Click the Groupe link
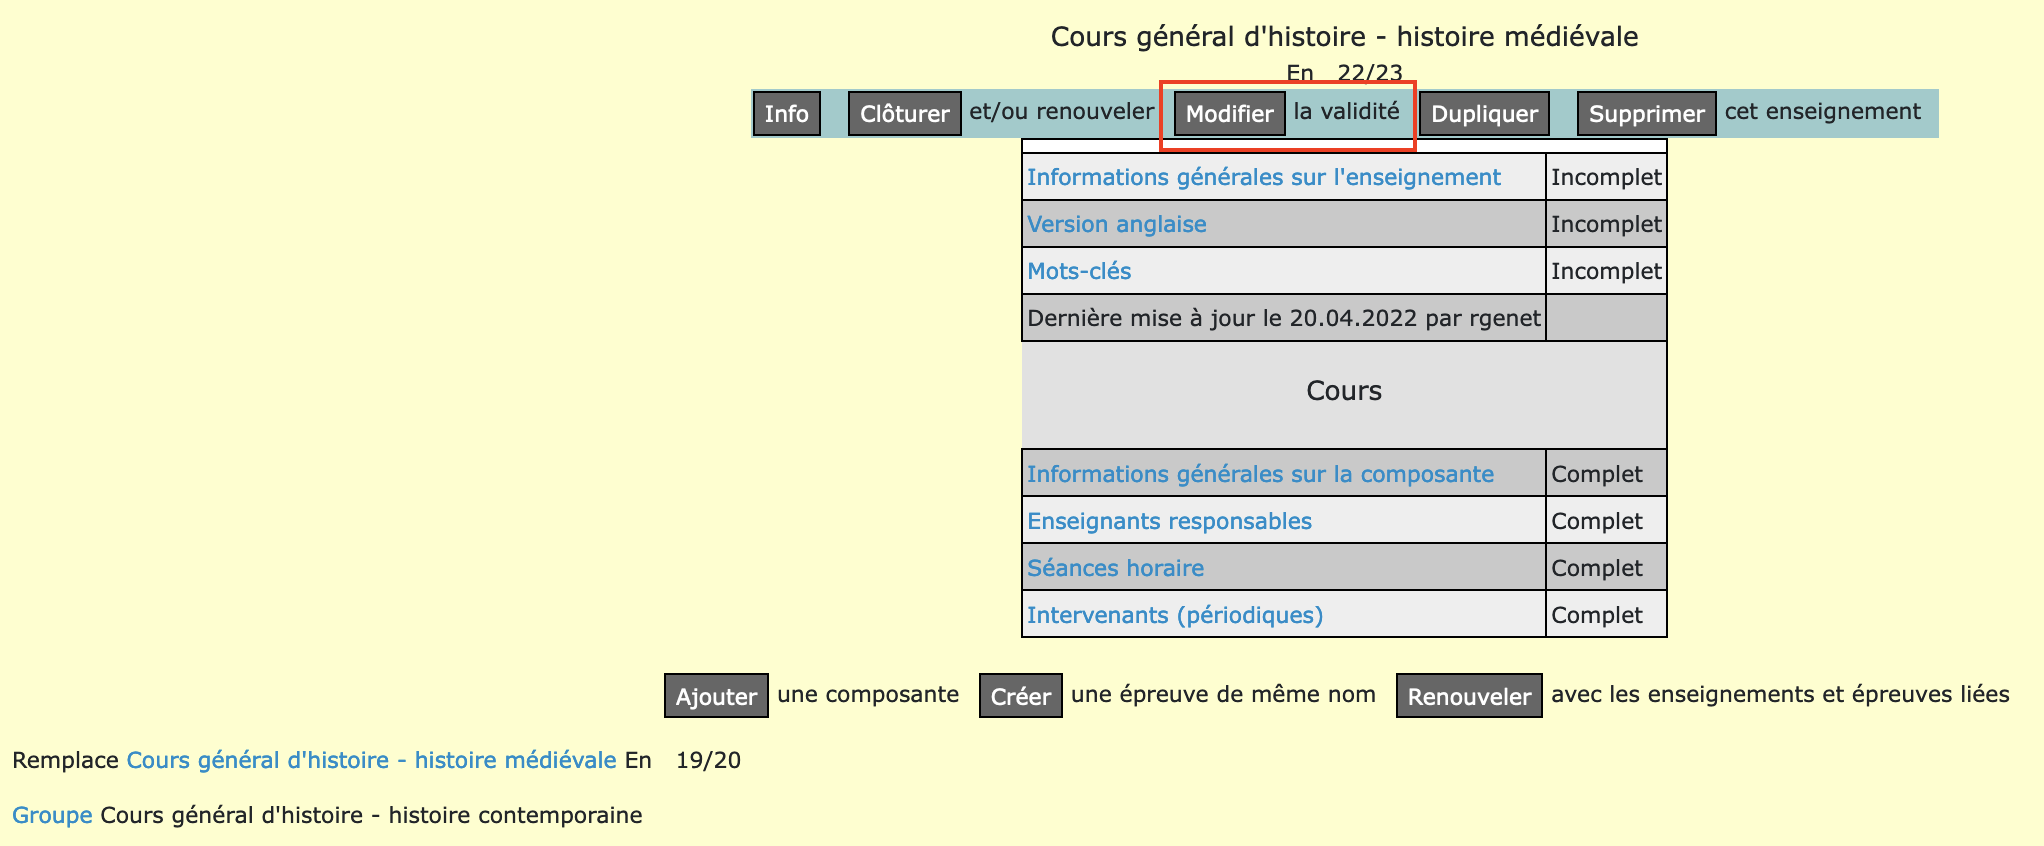Screen dimensions: 2044x846 coord(52,815)
